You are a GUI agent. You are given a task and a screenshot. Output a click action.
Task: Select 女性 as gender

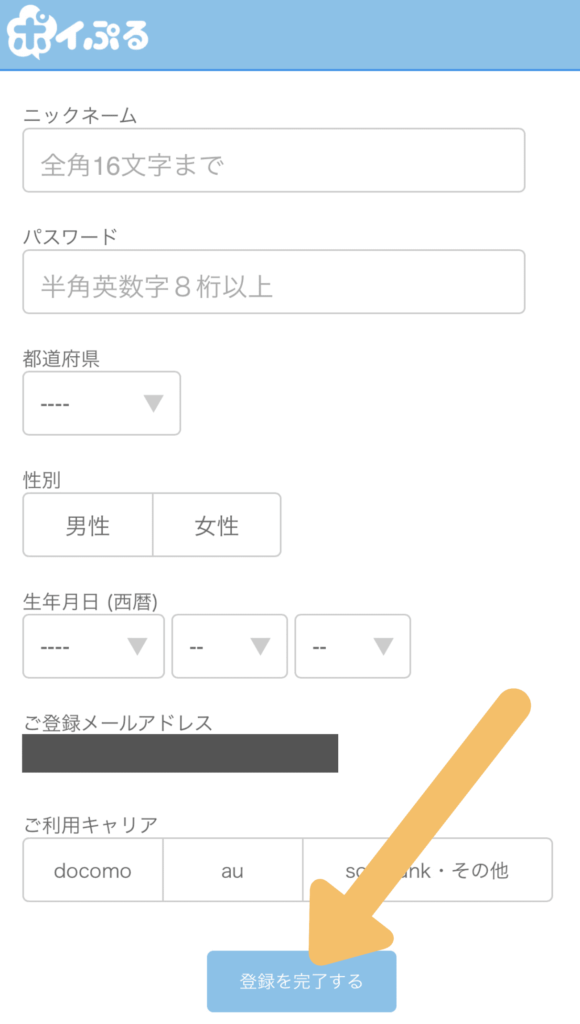tap(217, 525)
